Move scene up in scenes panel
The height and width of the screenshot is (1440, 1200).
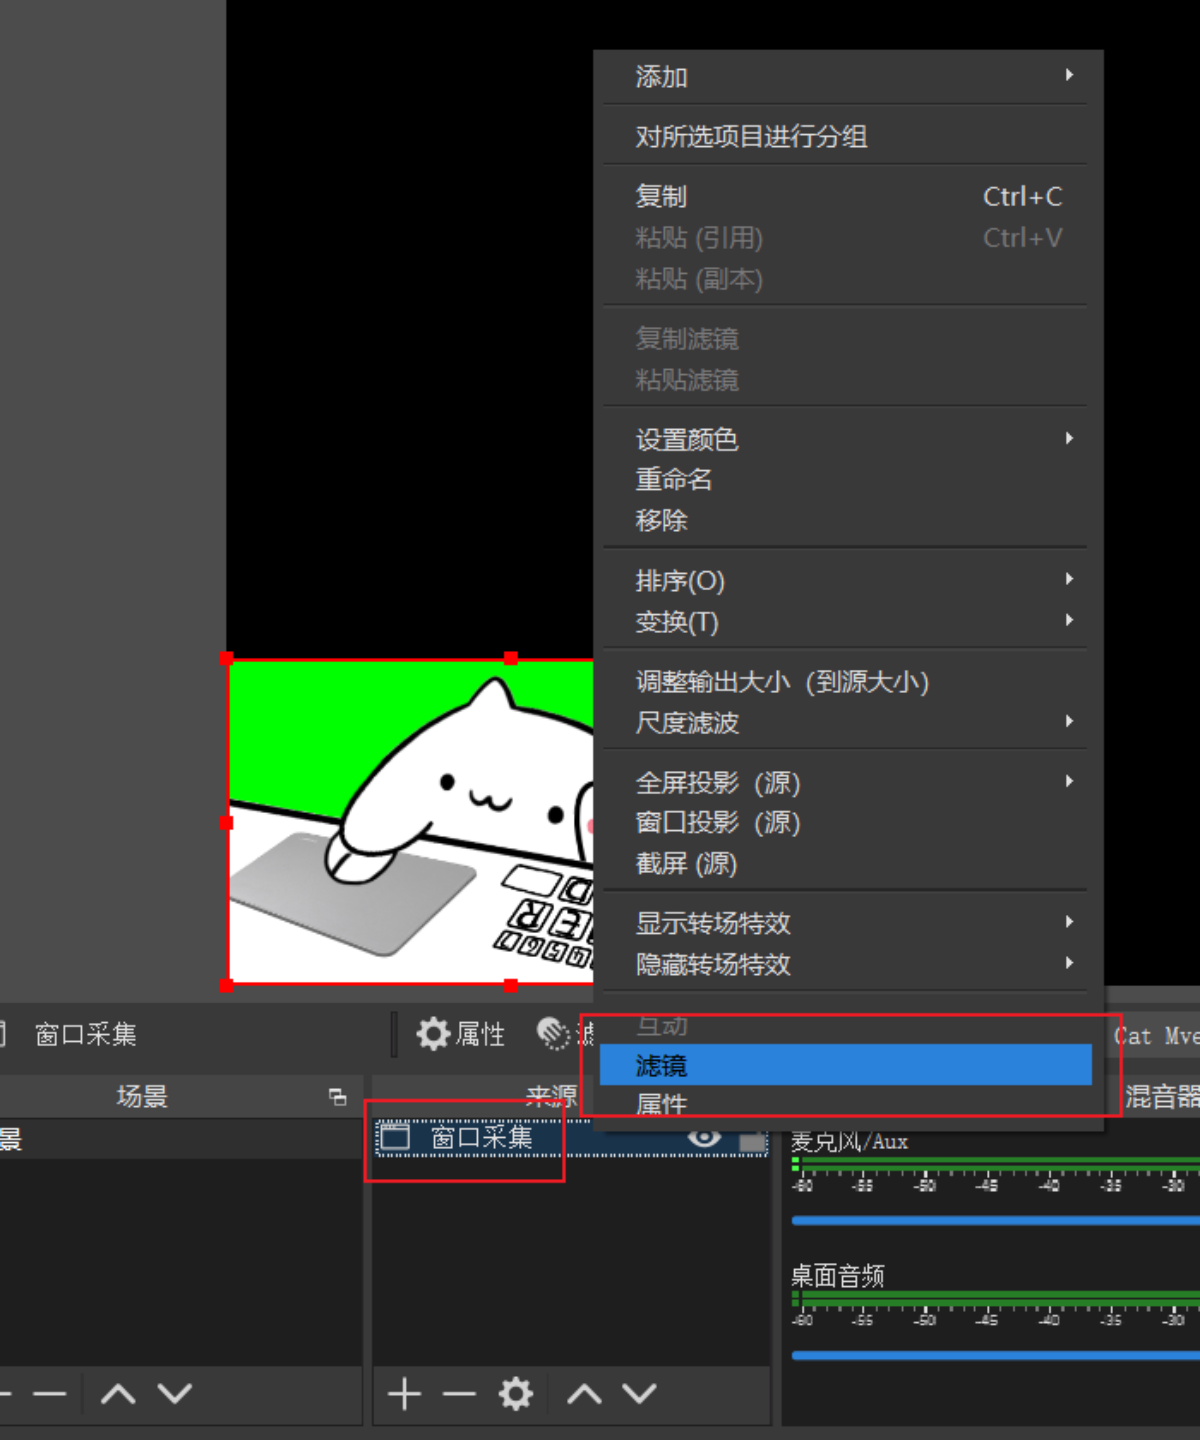point(118,1393)
